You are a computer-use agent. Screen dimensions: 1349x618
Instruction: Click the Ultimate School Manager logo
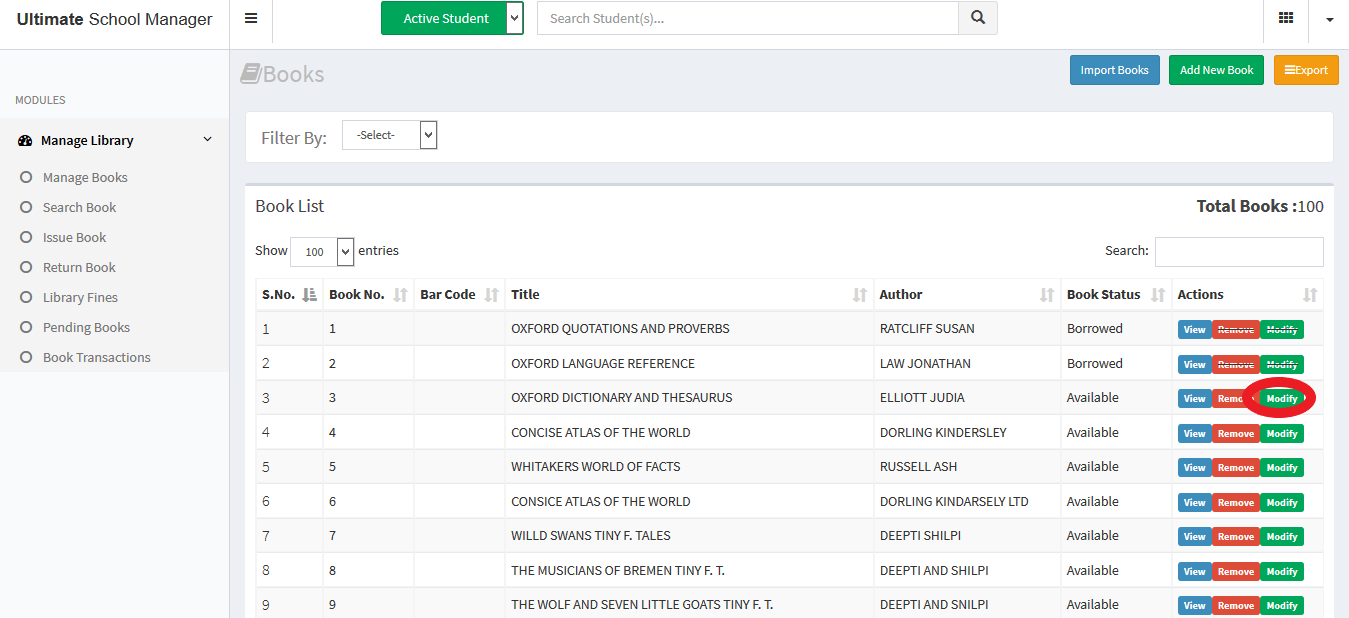(114, 19)
